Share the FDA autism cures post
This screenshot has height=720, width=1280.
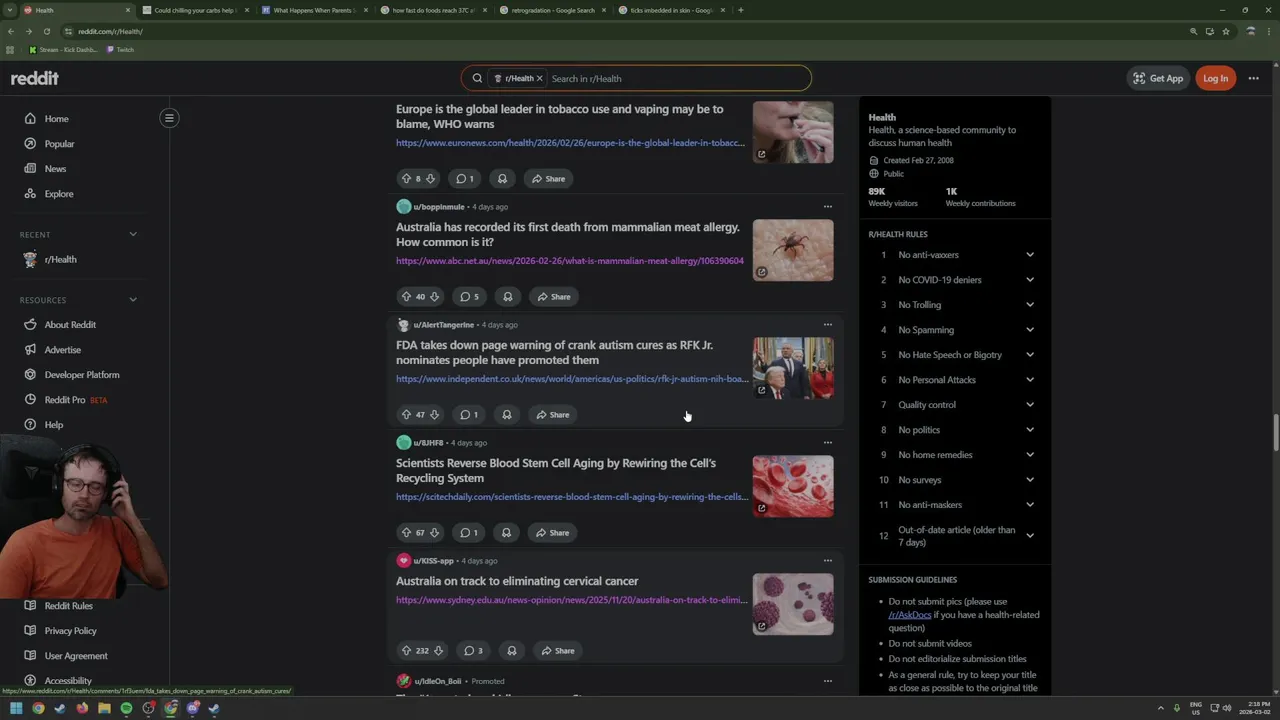(x=552, y=415)
